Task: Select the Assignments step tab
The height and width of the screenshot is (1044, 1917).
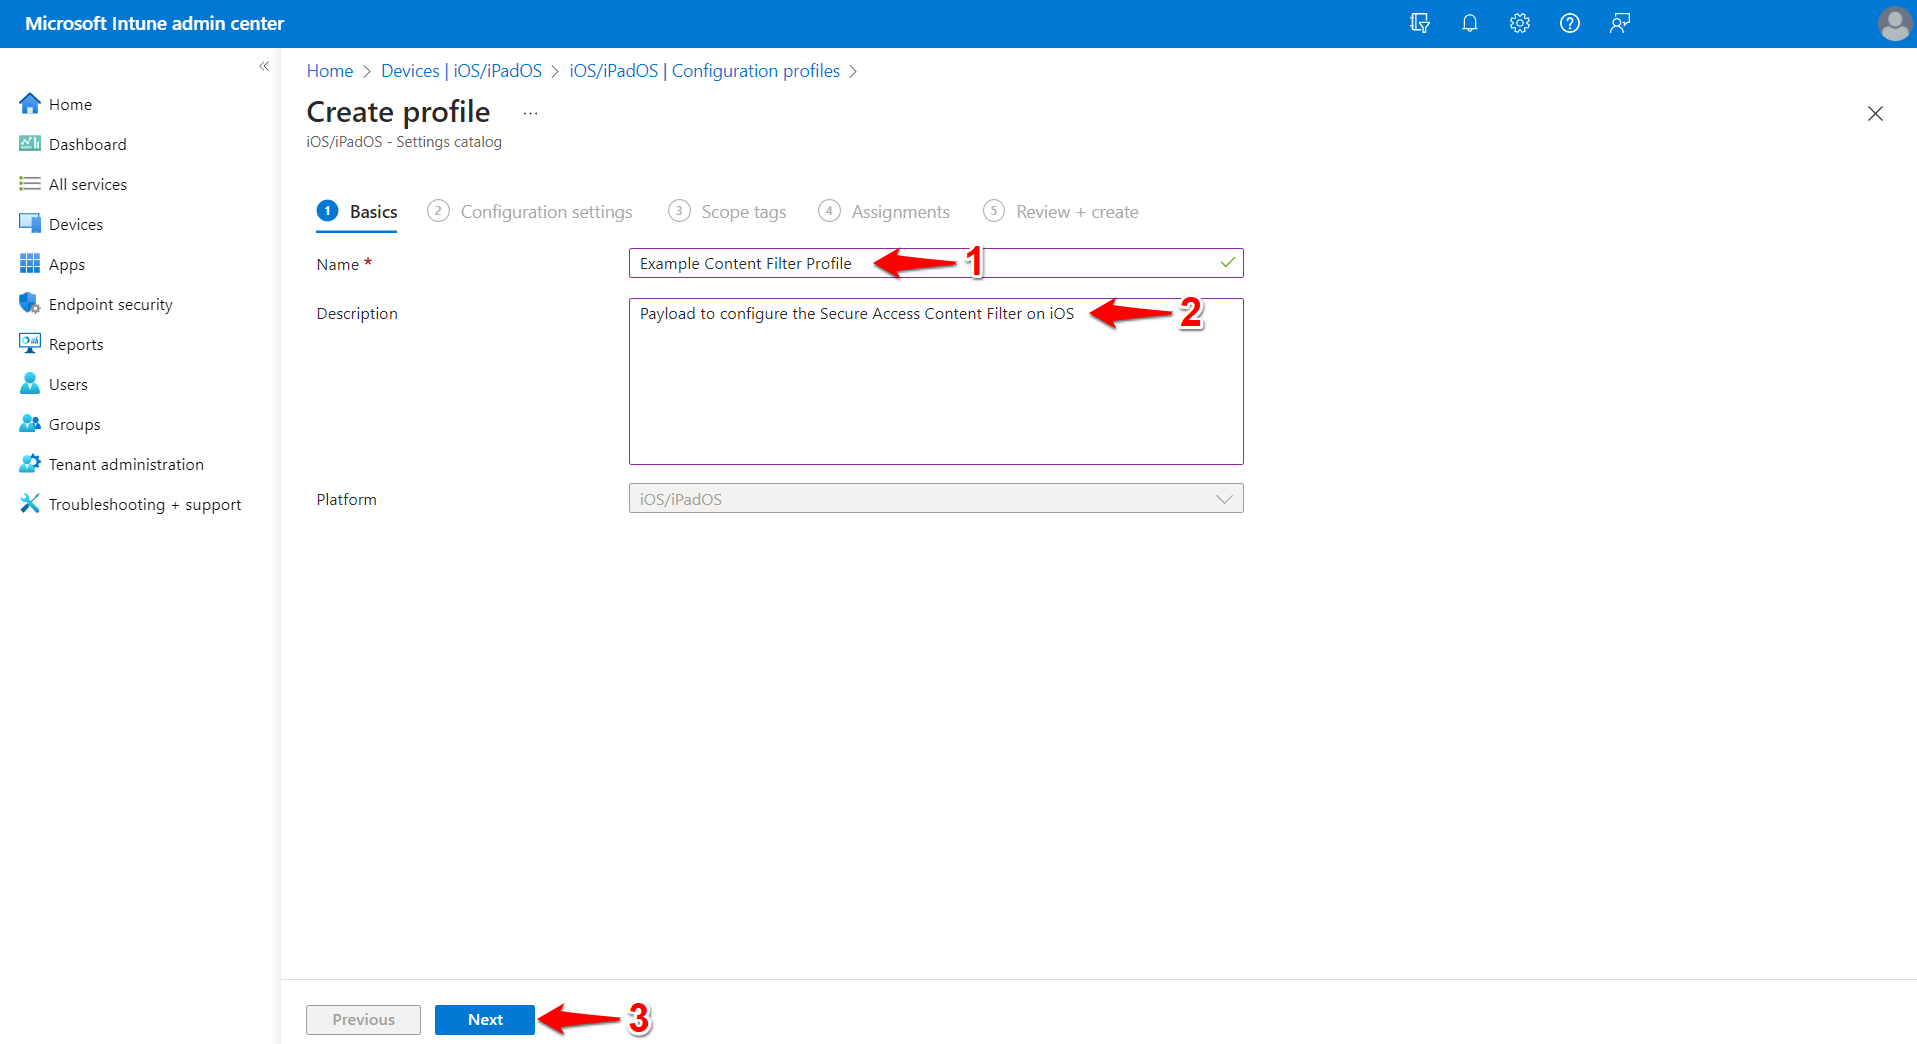Action: pos(884,211)
